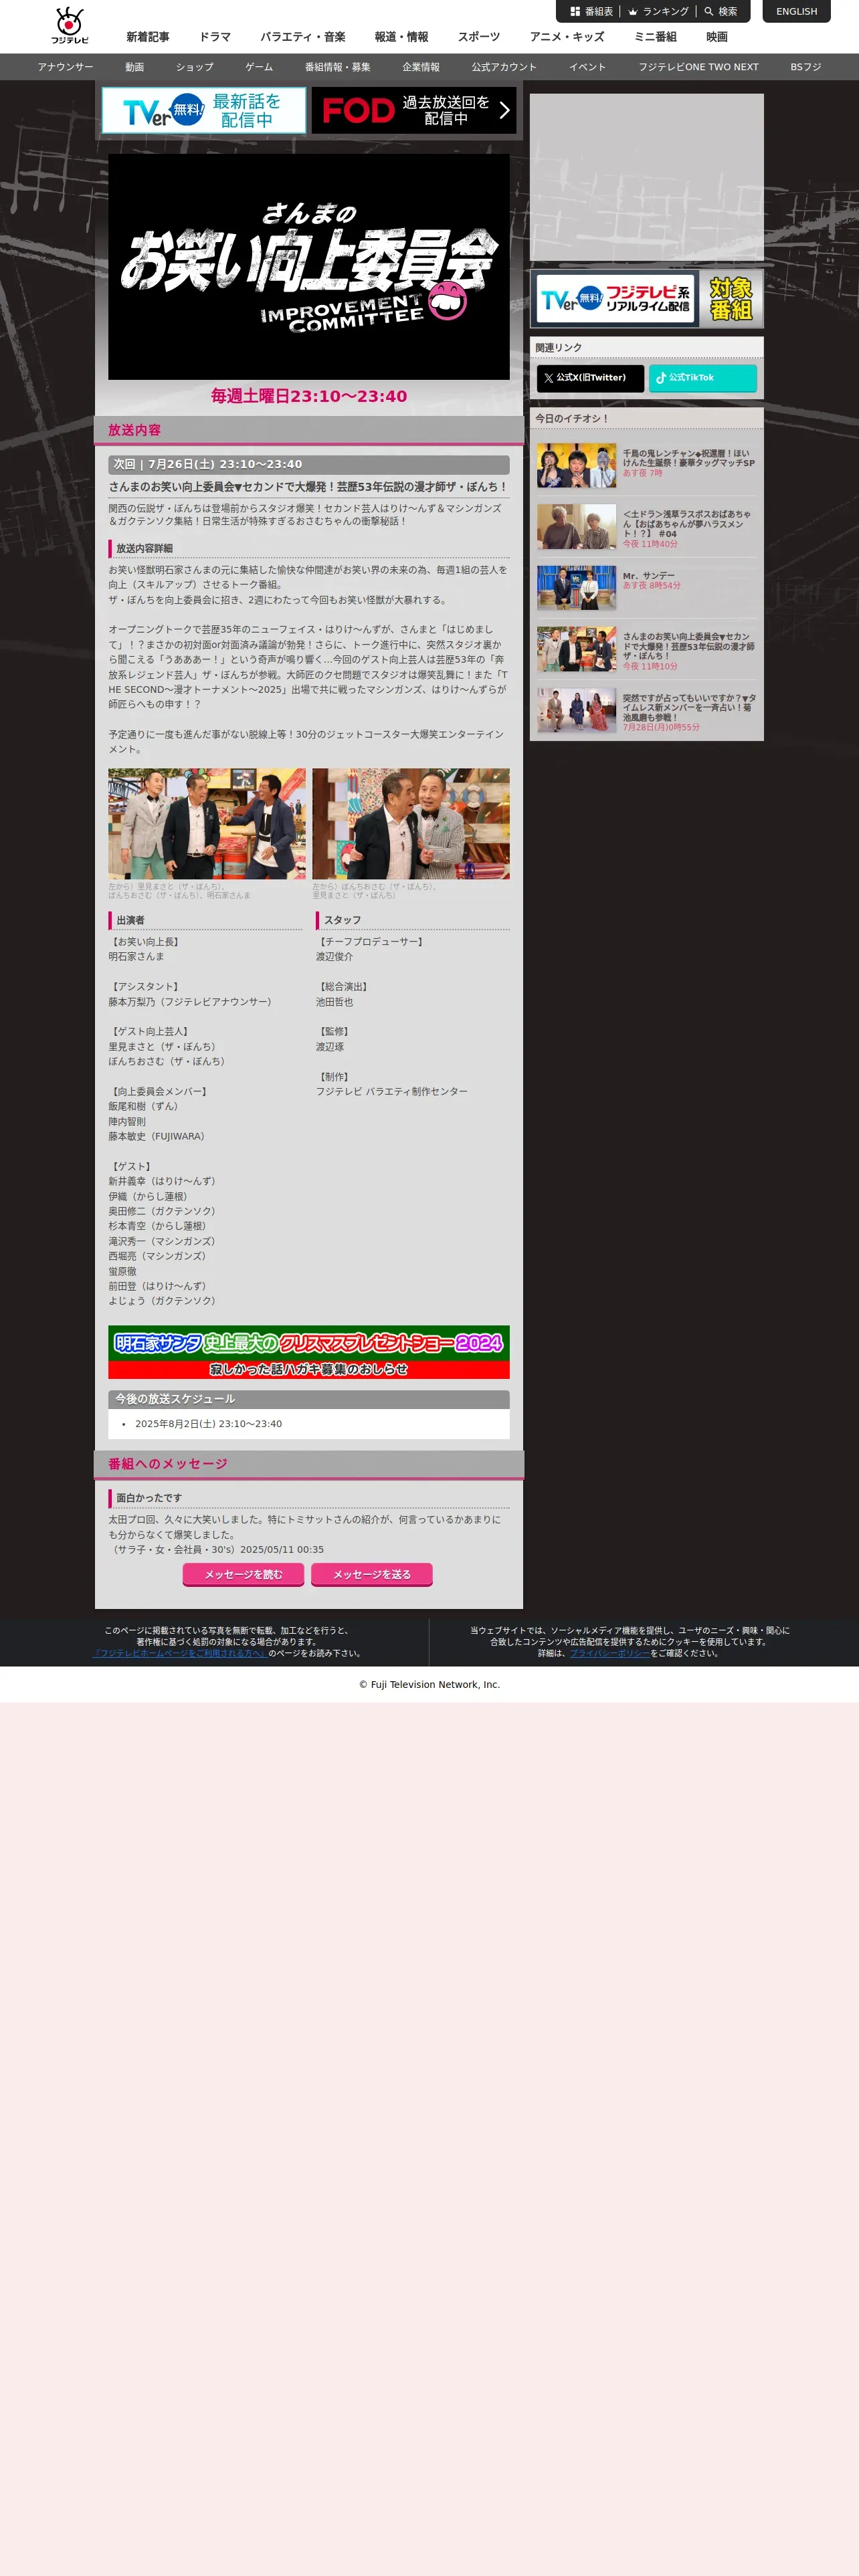Screen dimensions: 859x2576
Task: Open 報道・情報 menu
Action: click(x=401, y=37)
